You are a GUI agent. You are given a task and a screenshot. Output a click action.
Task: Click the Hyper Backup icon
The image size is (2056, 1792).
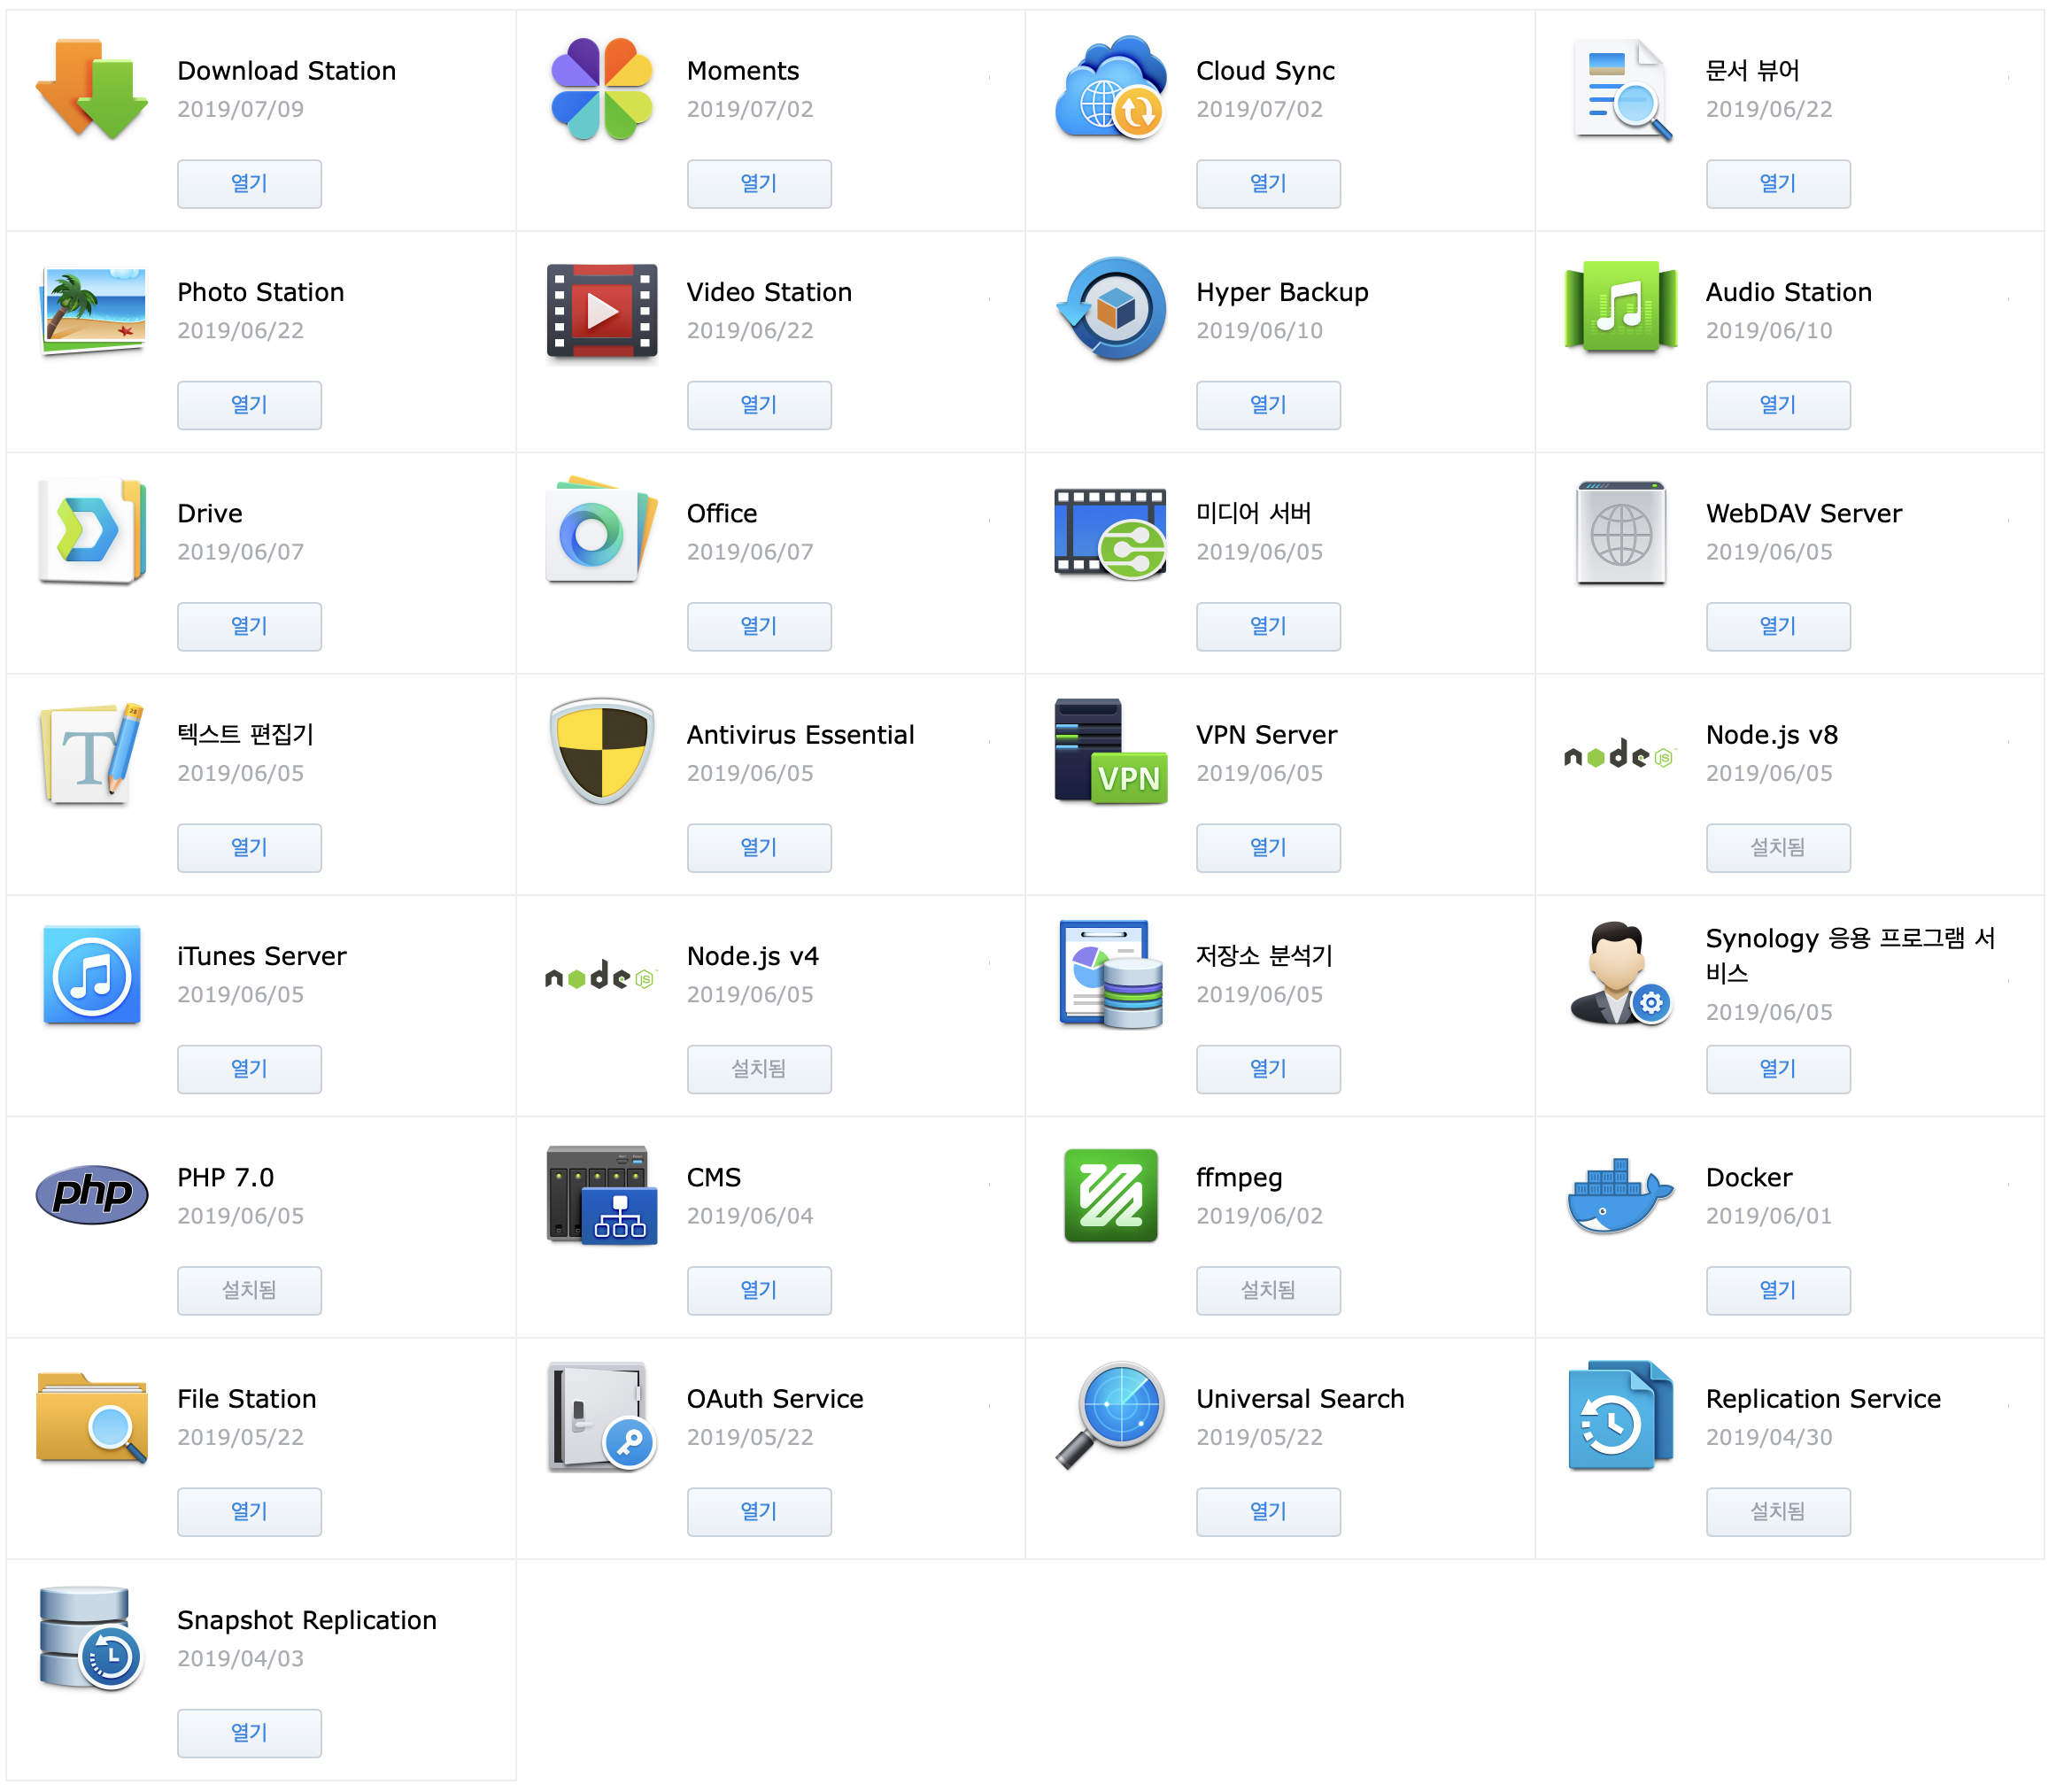tap(1111, 311)
